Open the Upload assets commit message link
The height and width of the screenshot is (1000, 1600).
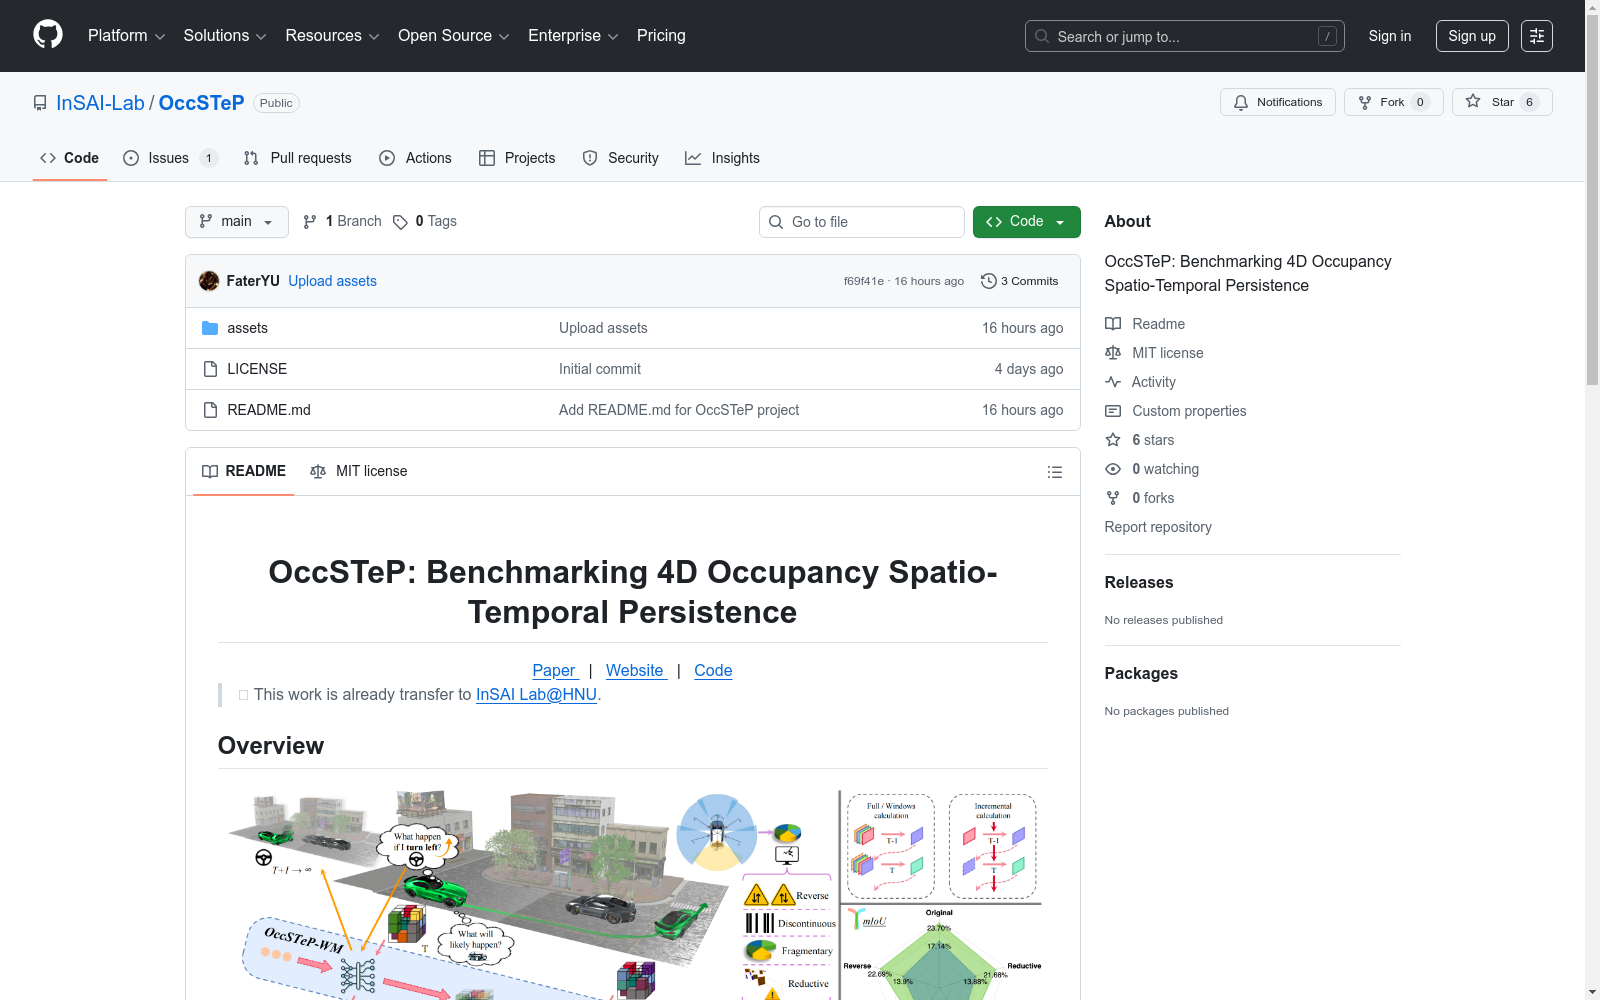[332, 281]
